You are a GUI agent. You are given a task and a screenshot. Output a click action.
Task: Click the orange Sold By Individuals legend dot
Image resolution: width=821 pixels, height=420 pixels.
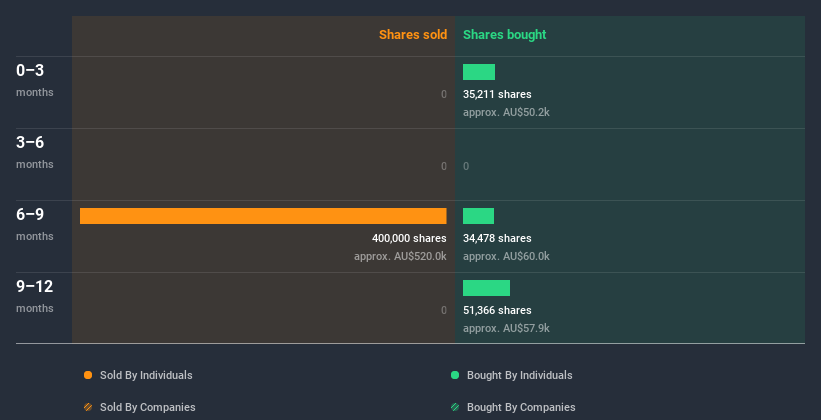point(88,375)
